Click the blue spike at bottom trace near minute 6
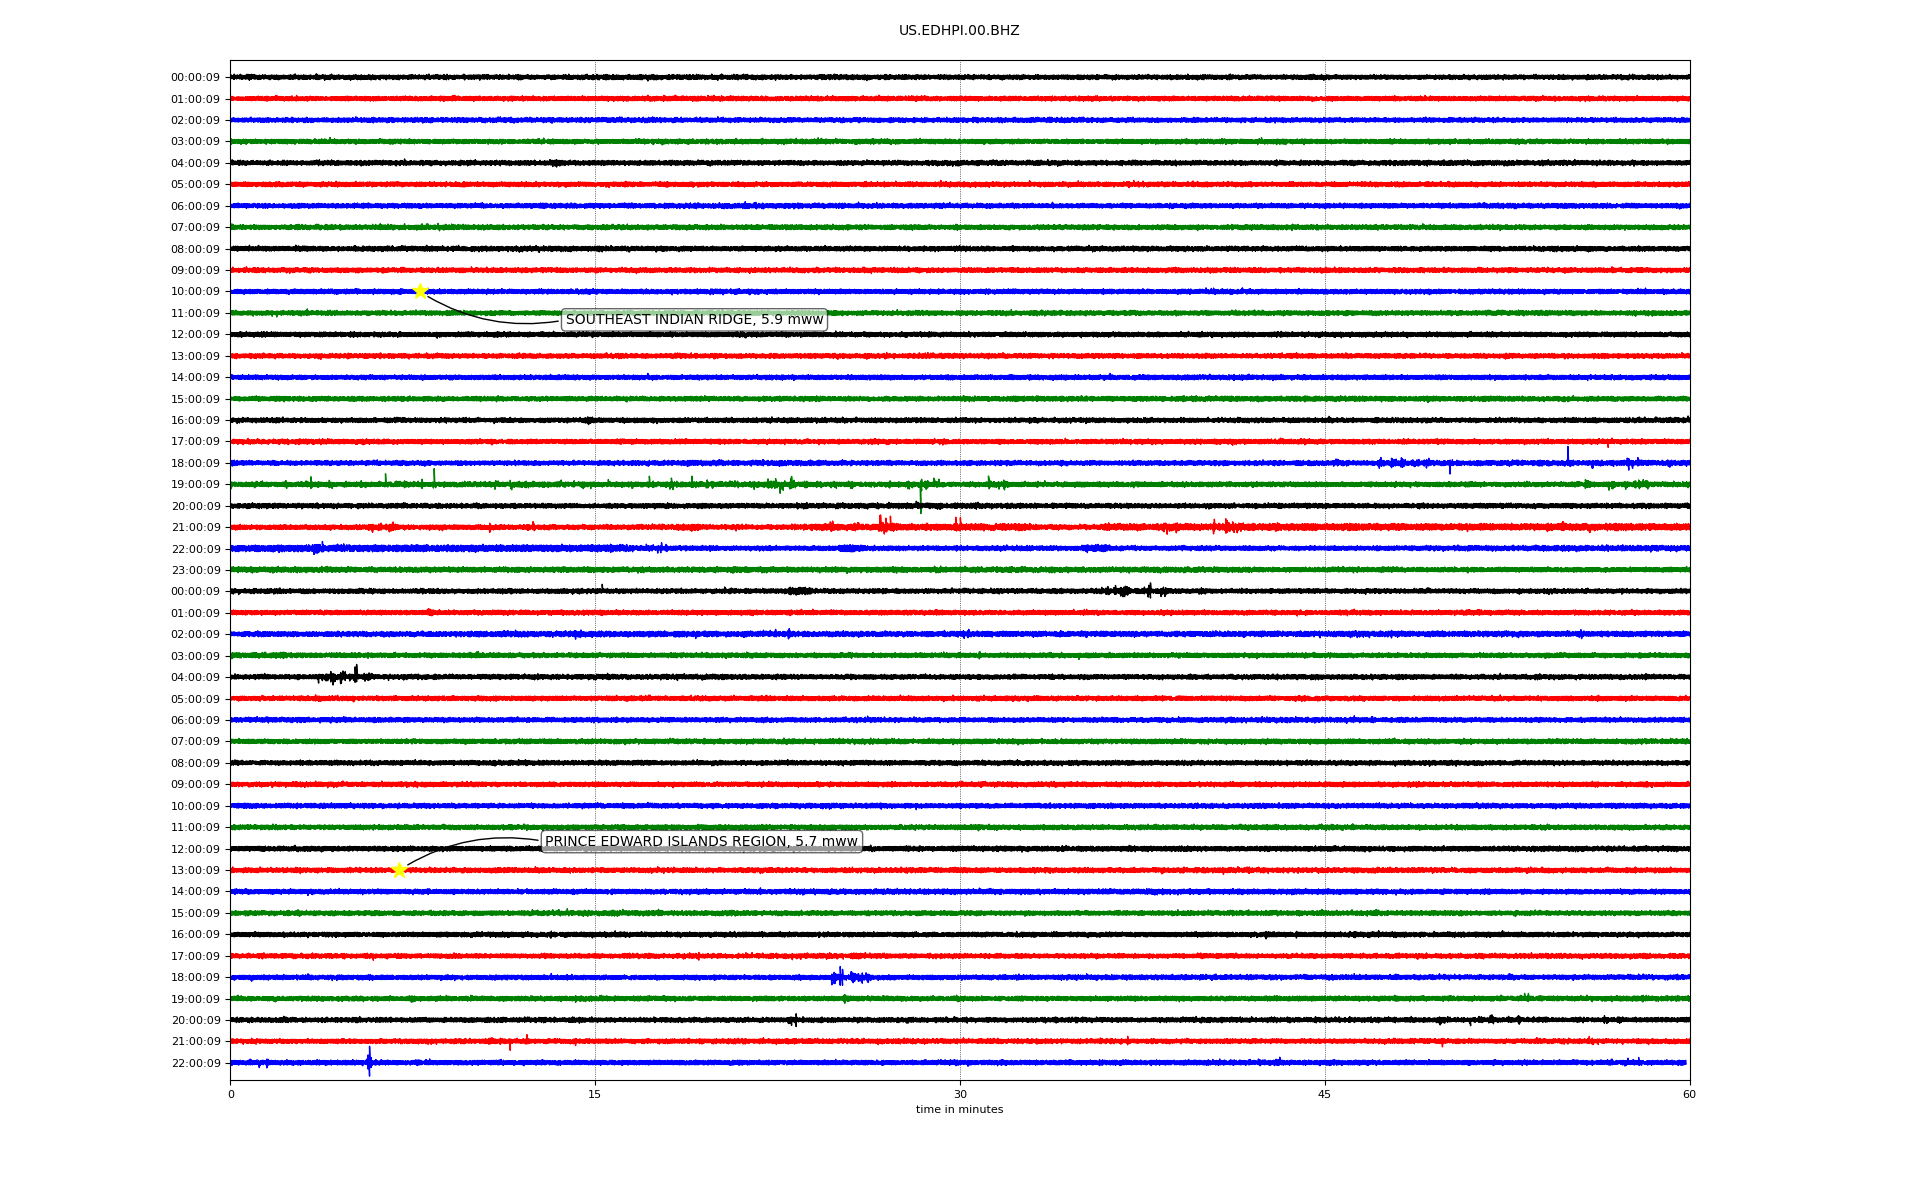Screen dimensions: 1920x1200 coord(369,1062)
